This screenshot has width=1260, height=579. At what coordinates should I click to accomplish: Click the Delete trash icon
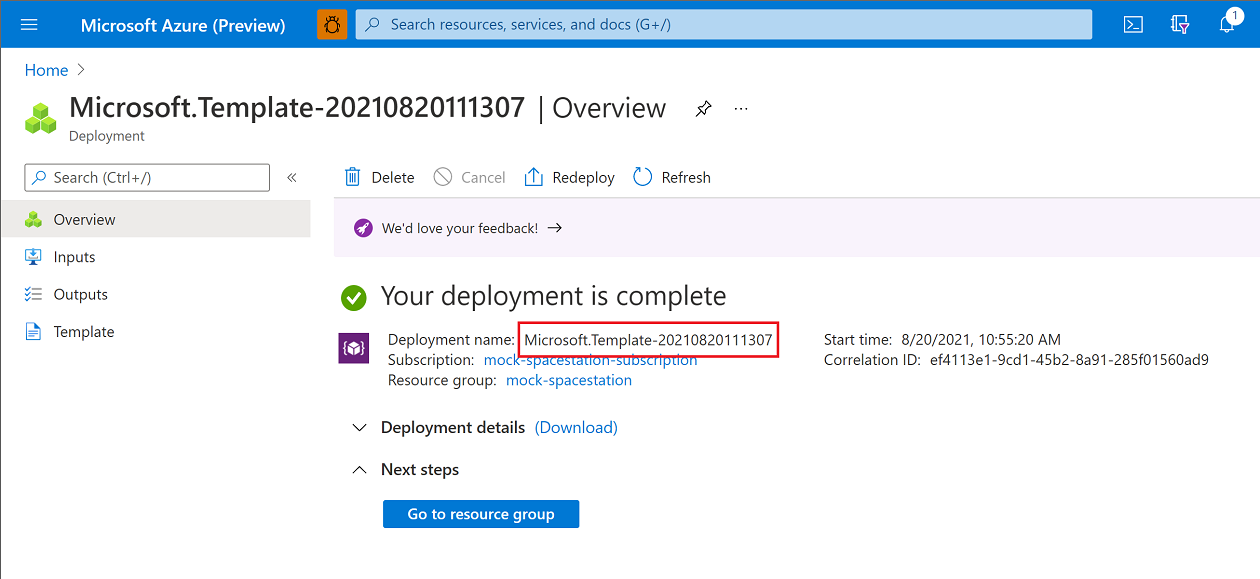tap(352, 177)
